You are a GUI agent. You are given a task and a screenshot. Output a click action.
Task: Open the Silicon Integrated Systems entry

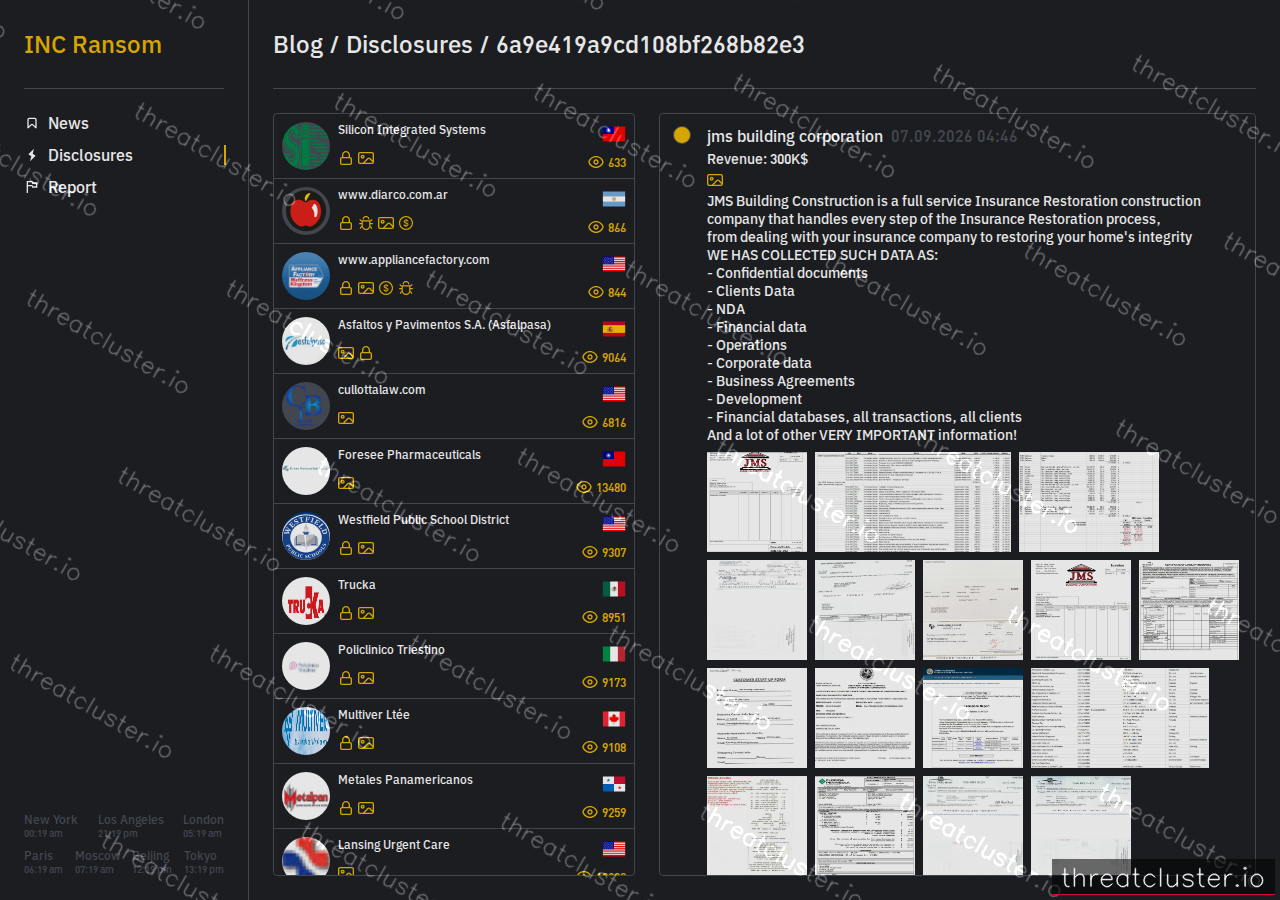pos(454,146)
